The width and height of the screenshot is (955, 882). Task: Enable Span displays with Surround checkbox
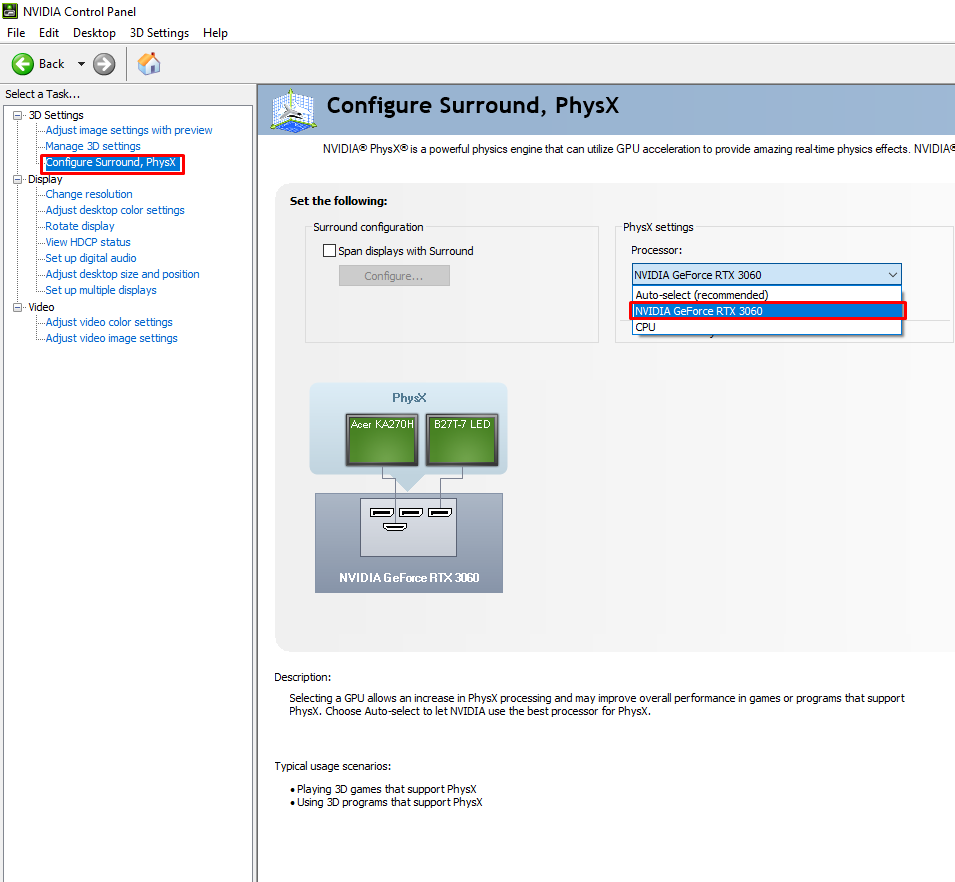(329, 250)
